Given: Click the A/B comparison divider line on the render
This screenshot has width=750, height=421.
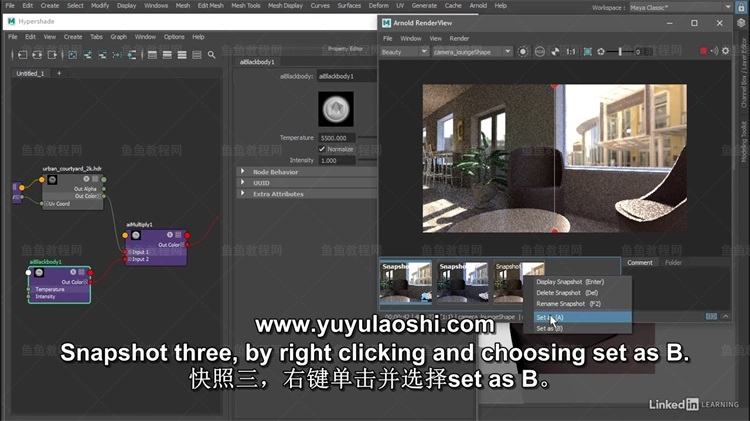Looking at the screenshot, I should tap(555, 159).
